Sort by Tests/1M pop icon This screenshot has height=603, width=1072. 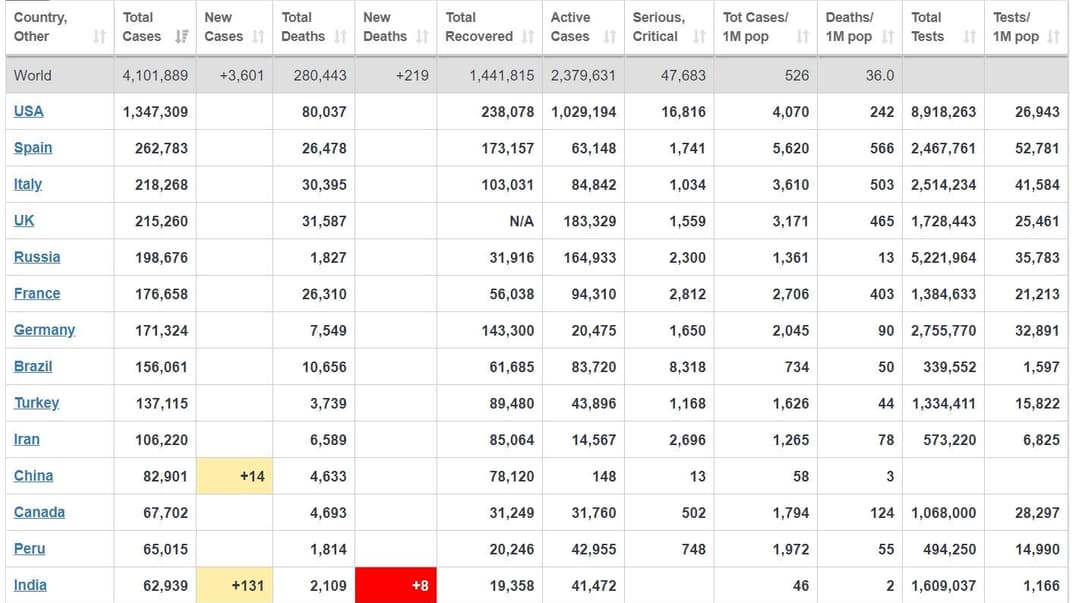1053,37
